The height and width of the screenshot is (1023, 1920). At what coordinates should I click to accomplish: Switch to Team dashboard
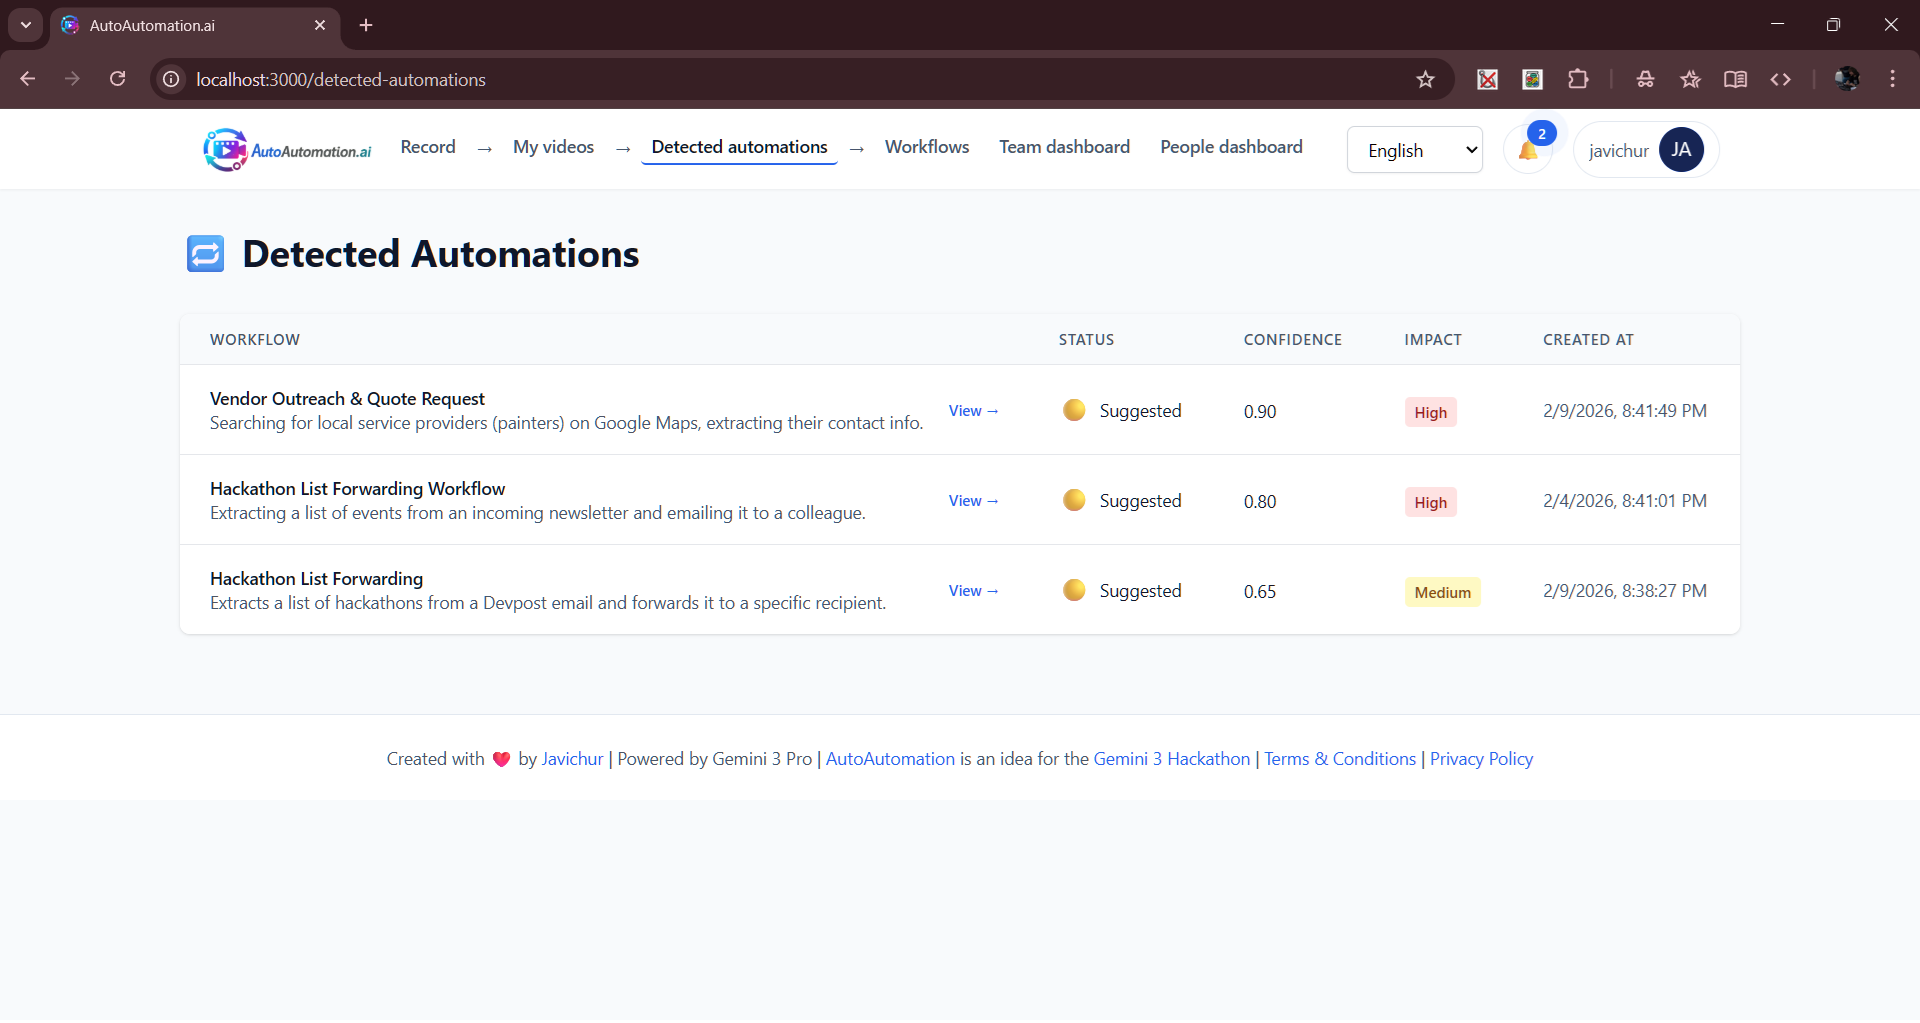[1064, 147]
